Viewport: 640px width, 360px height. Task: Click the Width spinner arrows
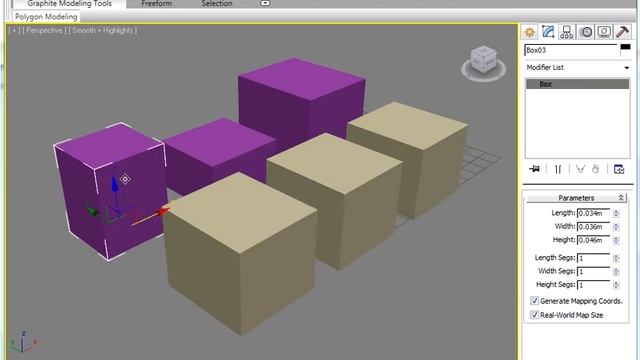pyautogui.click(x=616, y=227)
